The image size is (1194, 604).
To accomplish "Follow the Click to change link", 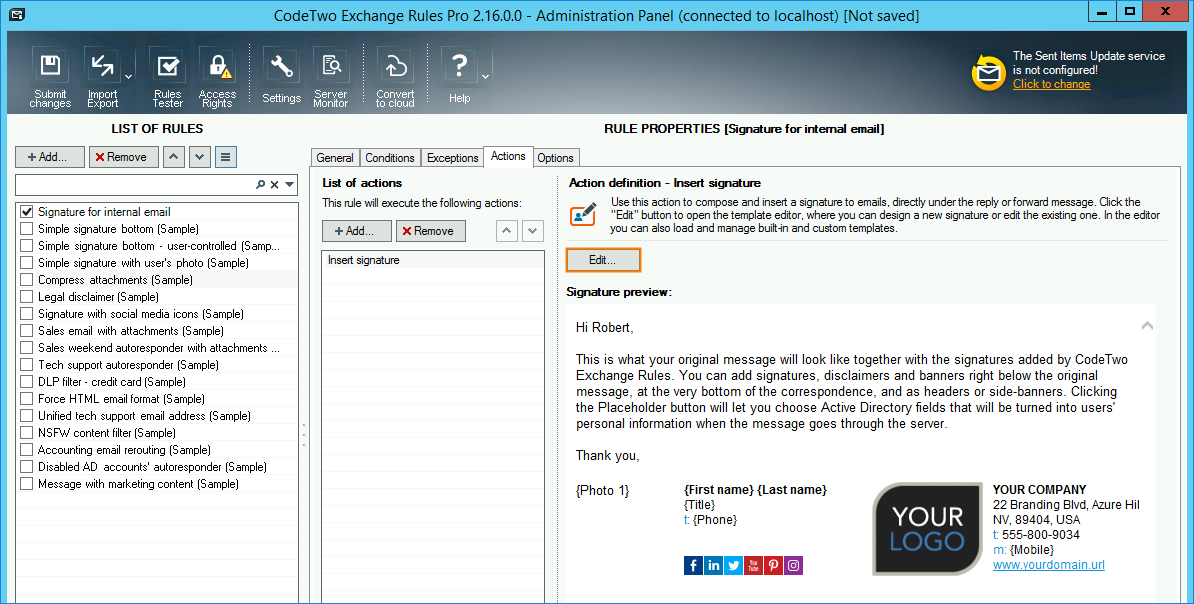I will (1051, 84).
